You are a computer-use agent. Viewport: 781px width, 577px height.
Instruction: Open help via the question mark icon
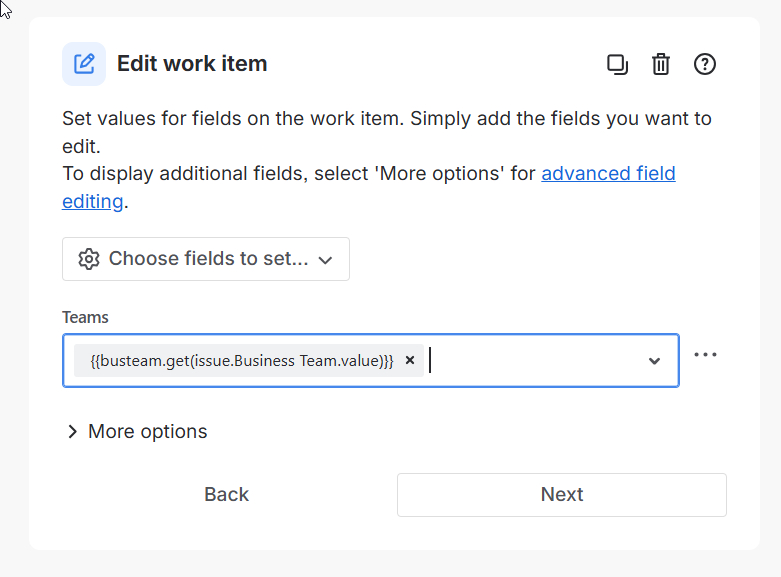705,65
